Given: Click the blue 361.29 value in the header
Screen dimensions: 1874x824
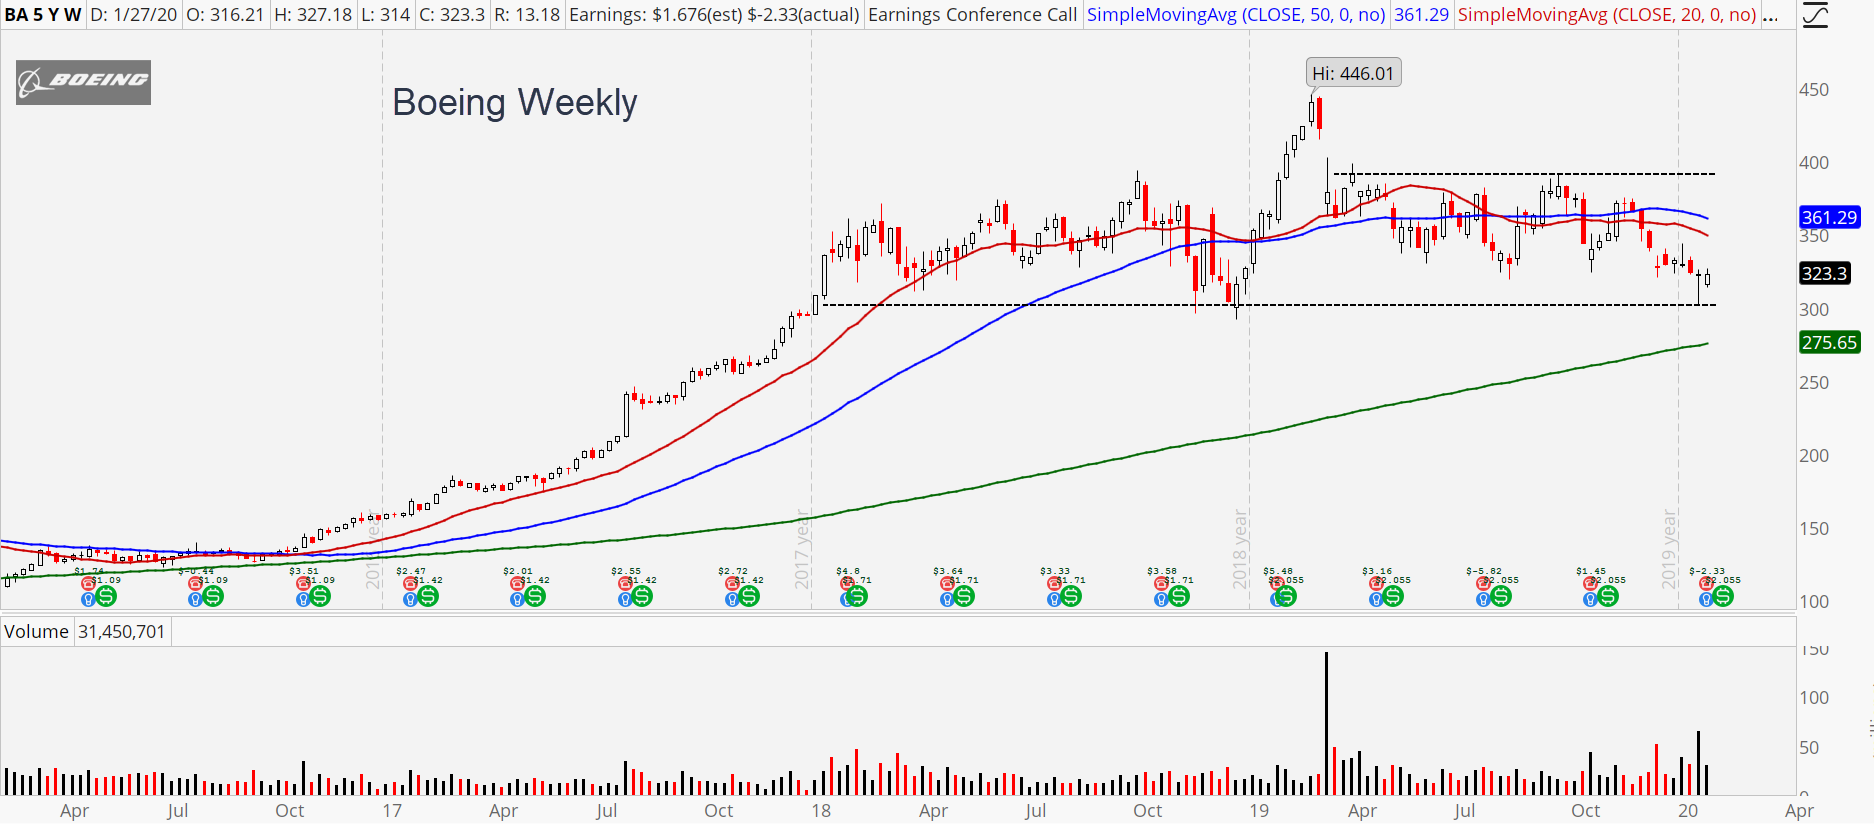Looking at the screenshot, I should pos(1421,15).
